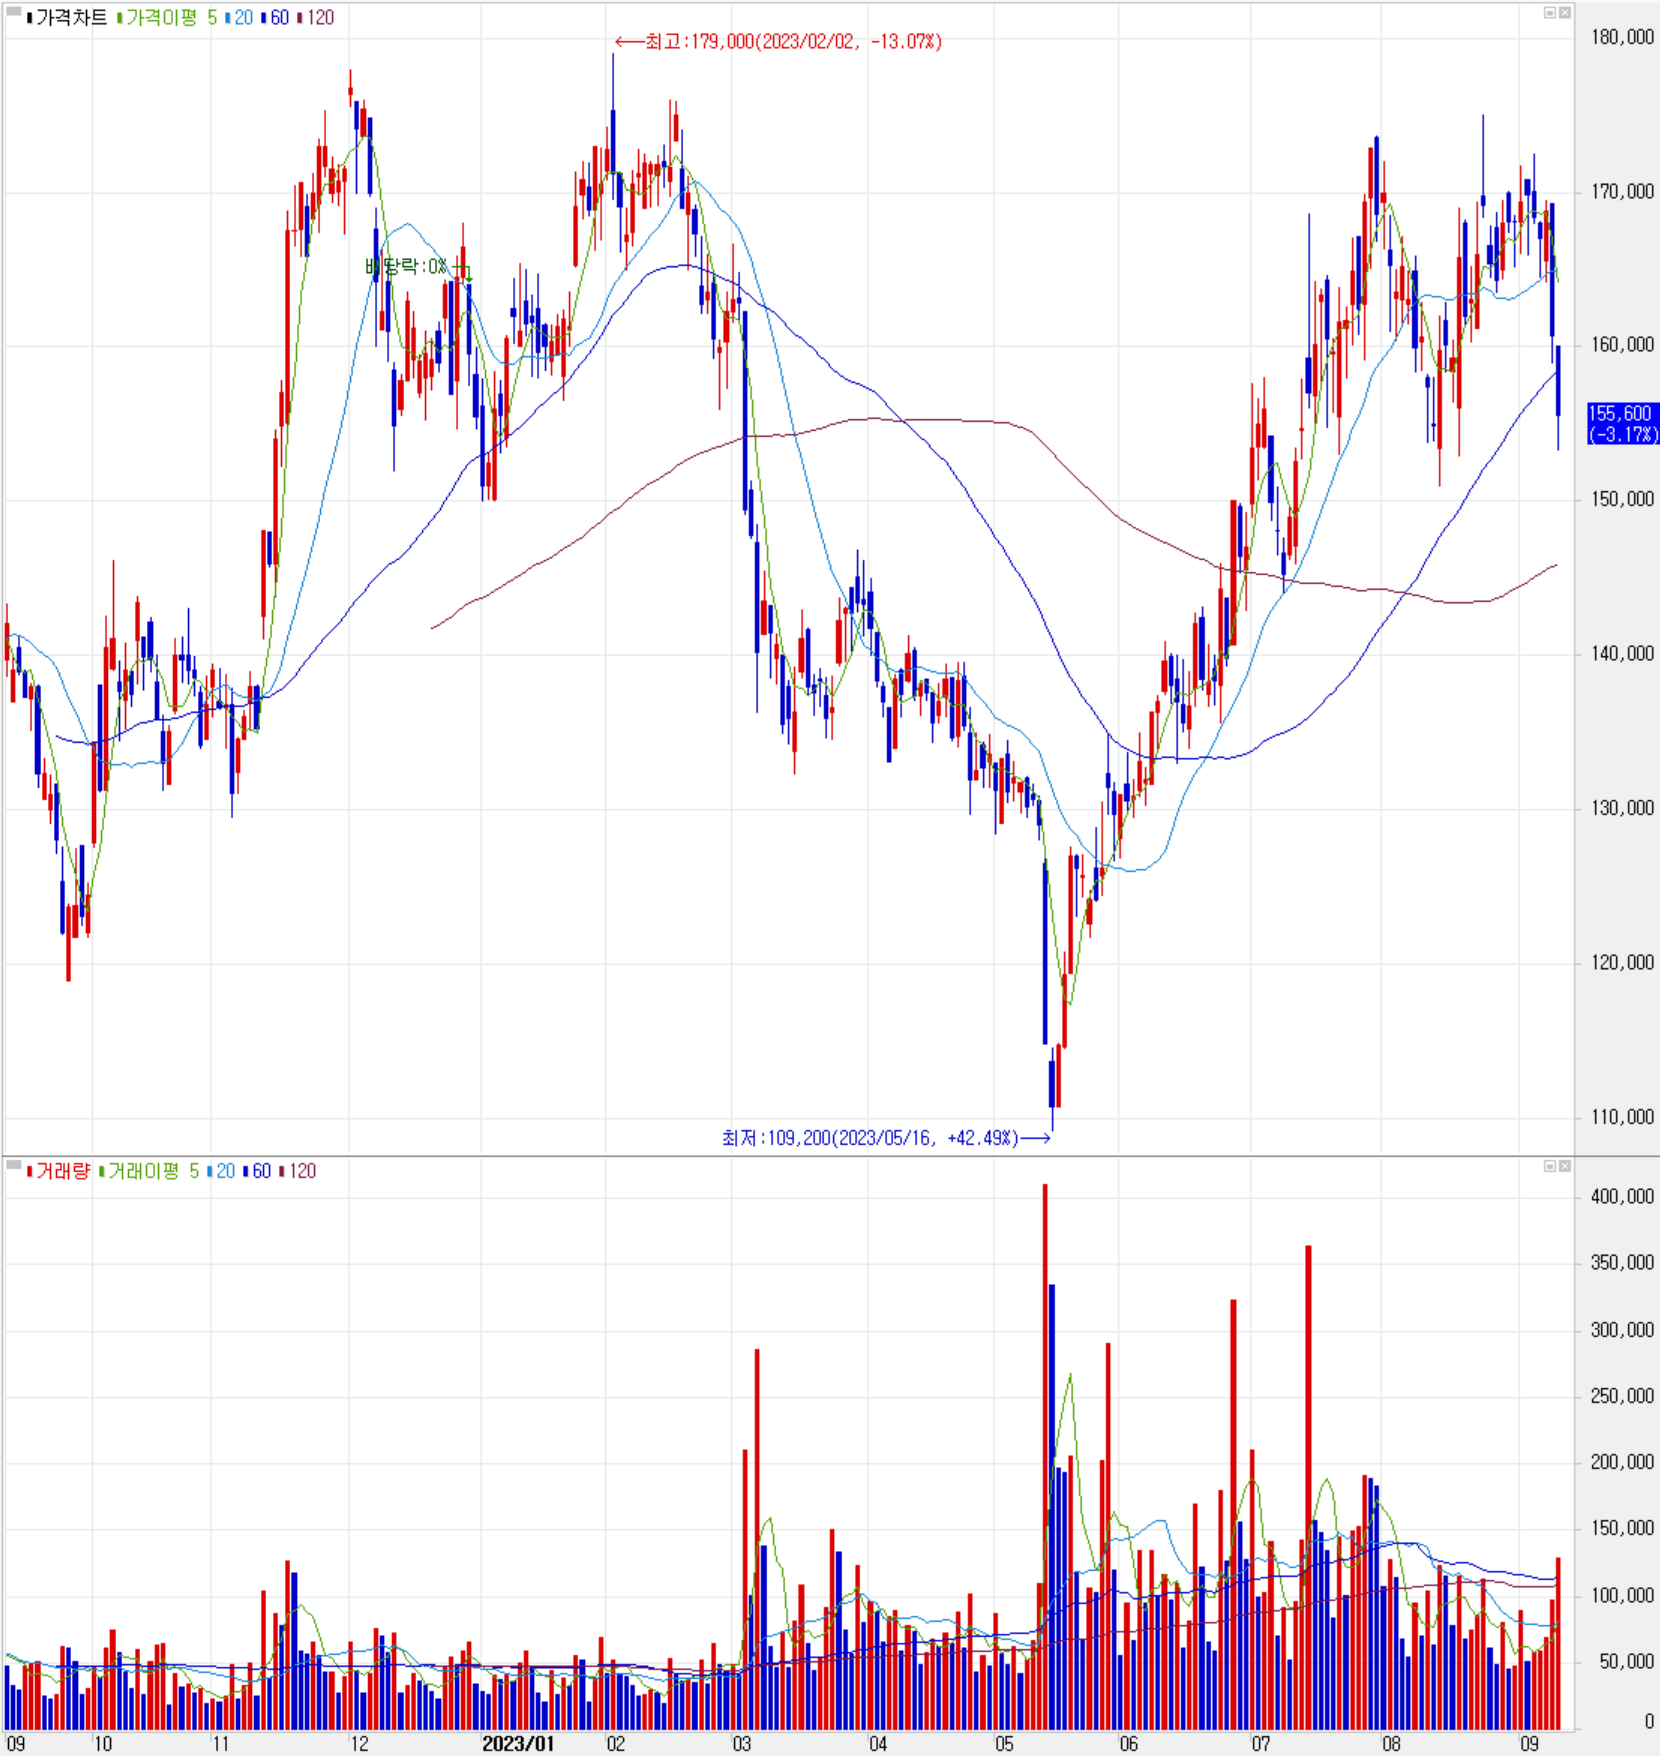Select the 20-day price moving average legend
1660x1756 pixels.
(x=239, y=18)
